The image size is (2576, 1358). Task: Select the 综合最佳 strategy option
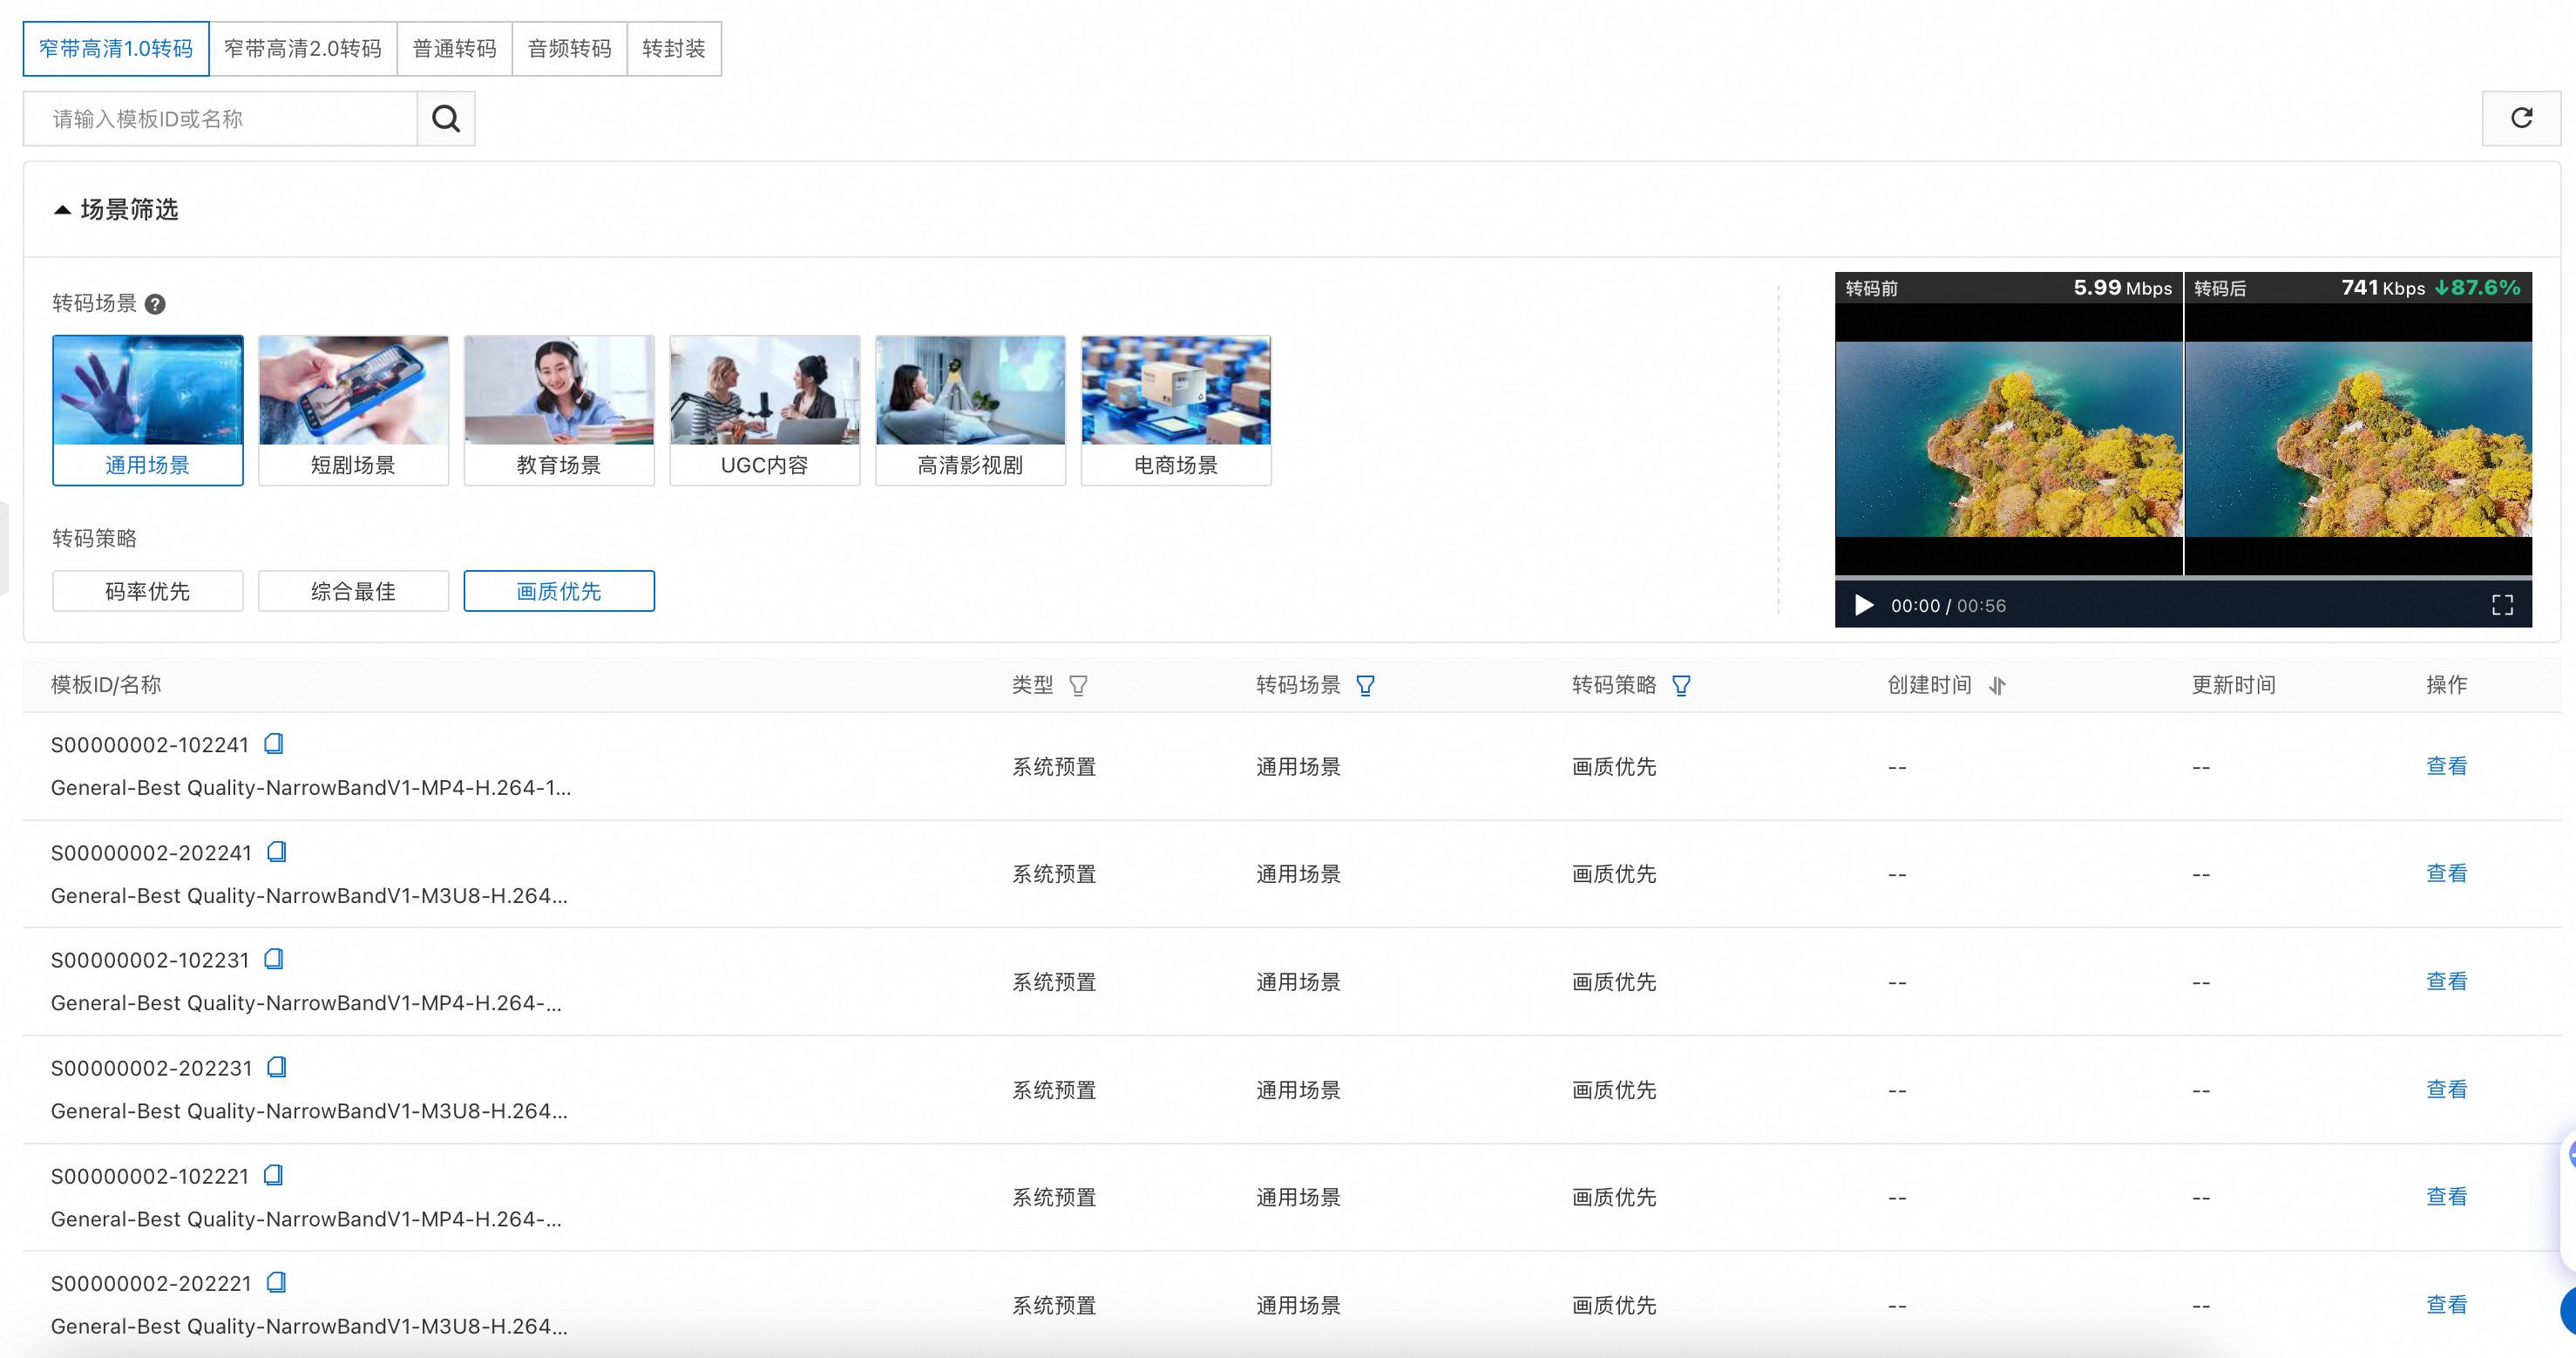coord(353,591)
